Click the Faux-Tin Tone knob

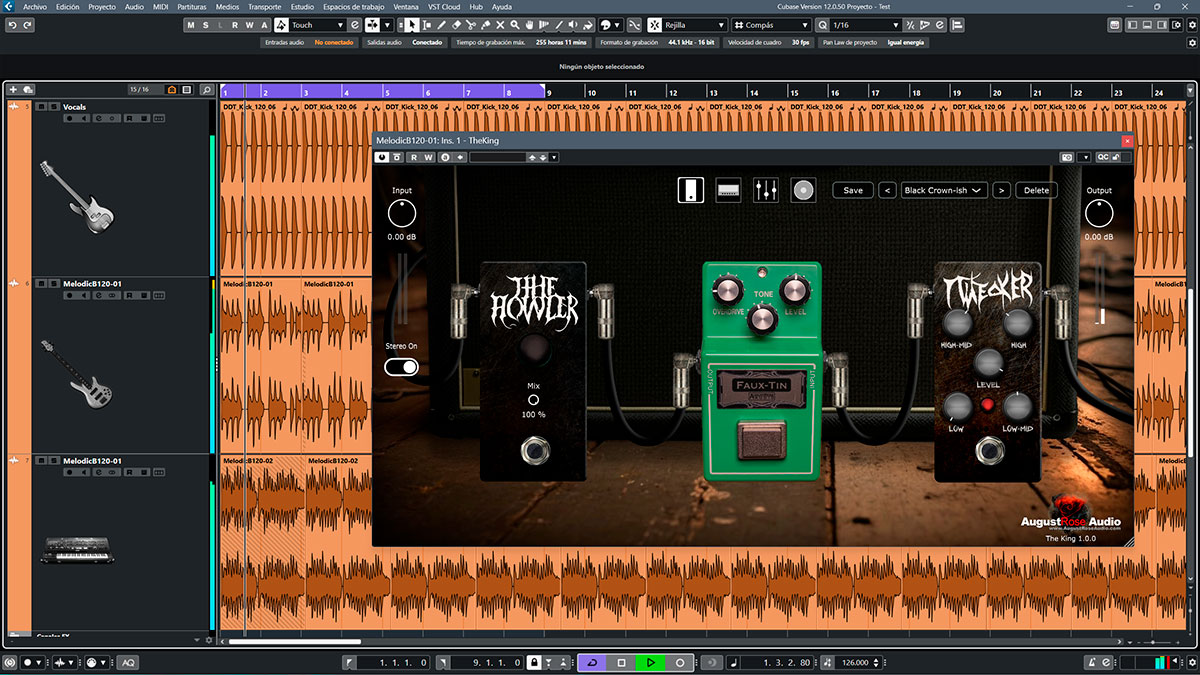(x=762, y=319)
